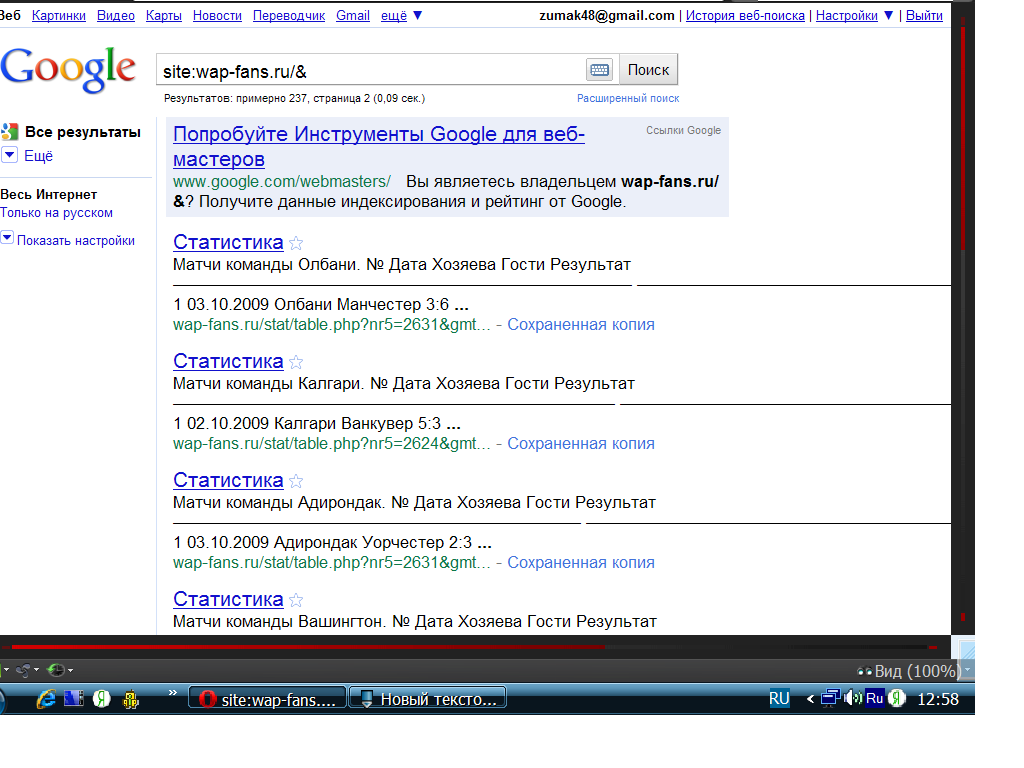
Task: Click the RU language indicator on taskbar
Action: tap(779, 699)
